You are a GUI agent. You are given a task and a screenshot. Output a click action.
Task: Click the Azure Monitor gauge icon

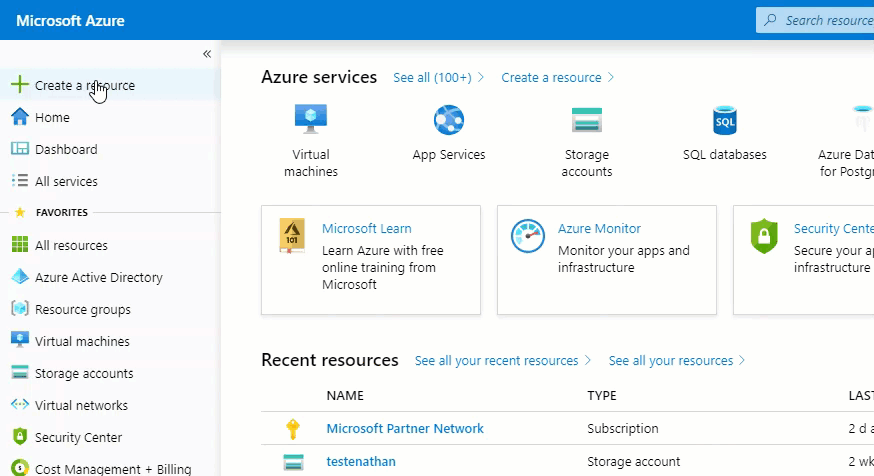click(528, 236)
